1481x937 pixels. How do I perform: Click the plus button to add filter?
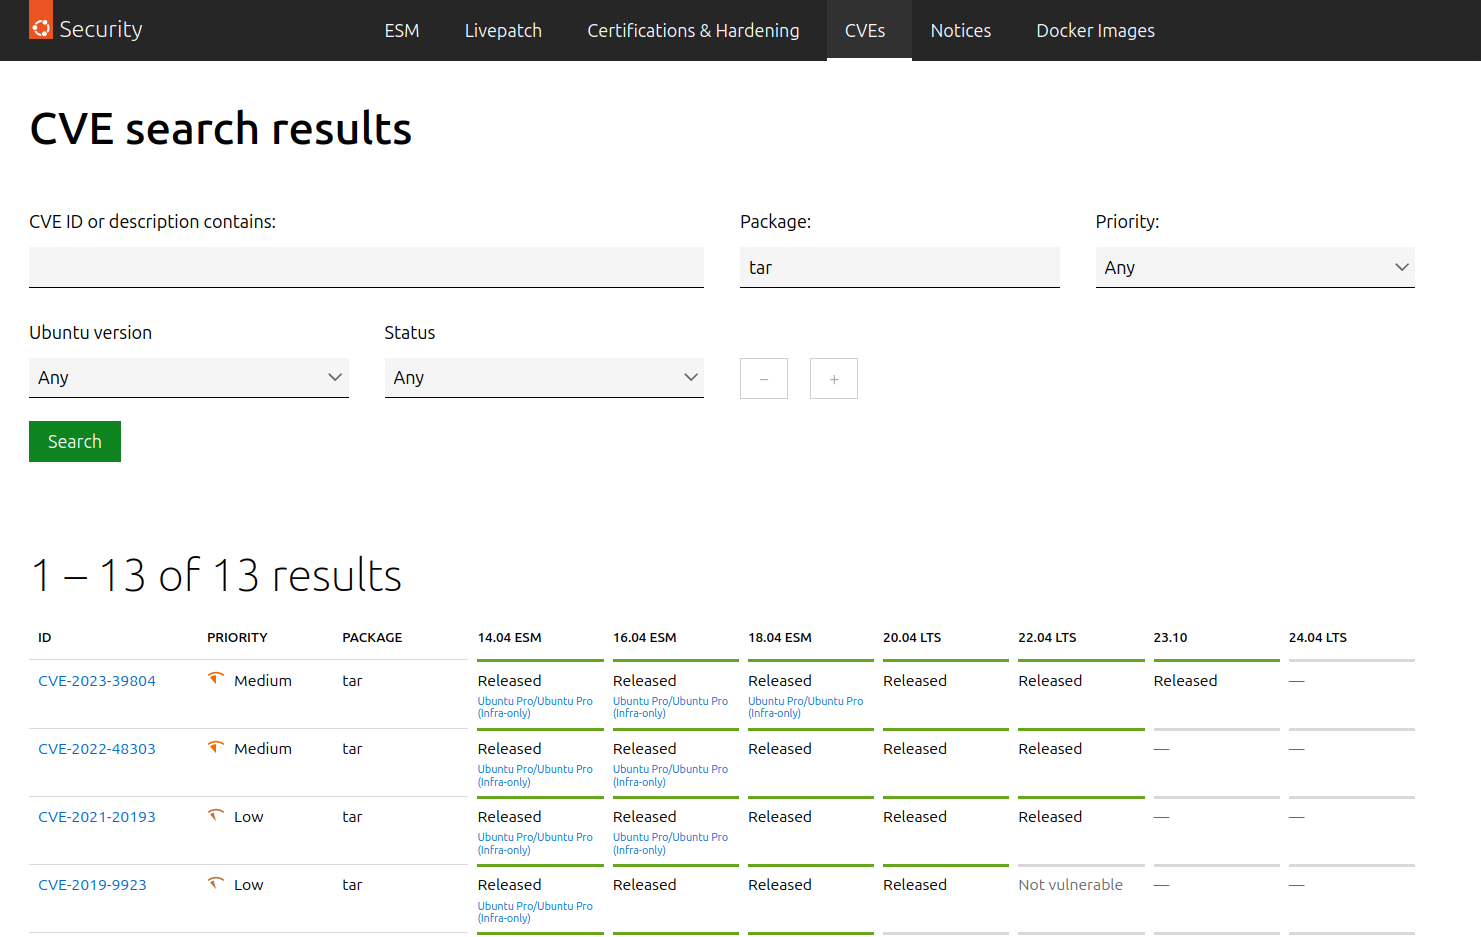coord(834,379)
